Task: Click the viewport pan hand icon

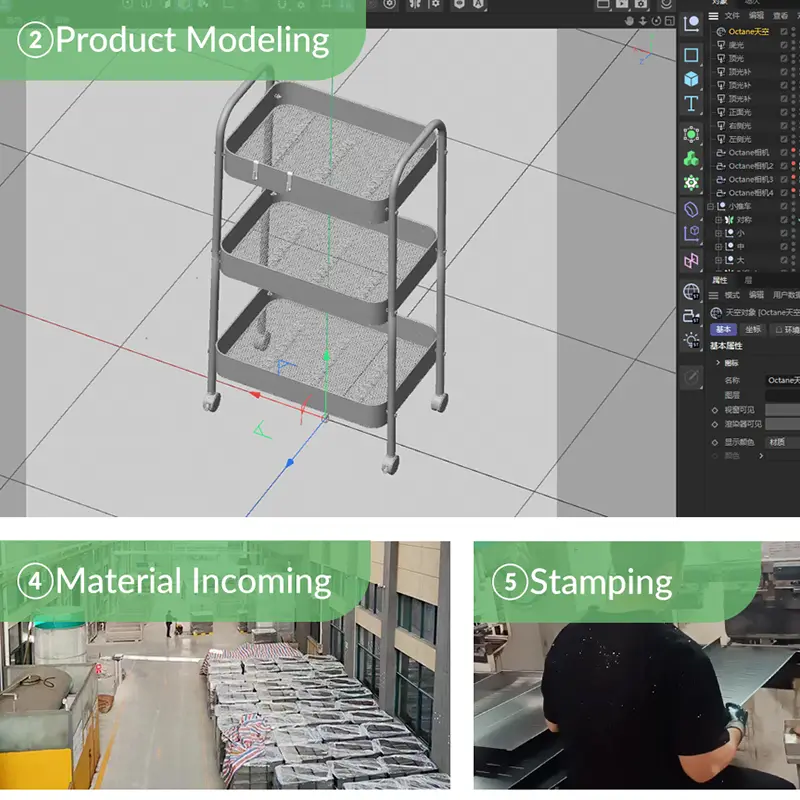Action: coord(628,20)
